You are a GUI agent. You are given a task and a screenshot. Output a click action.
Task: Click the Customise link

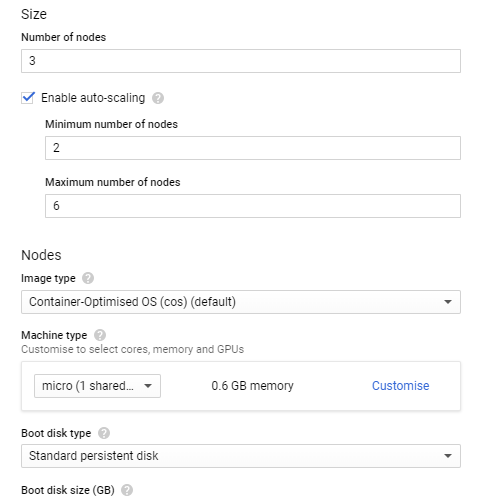click(401, 386)
